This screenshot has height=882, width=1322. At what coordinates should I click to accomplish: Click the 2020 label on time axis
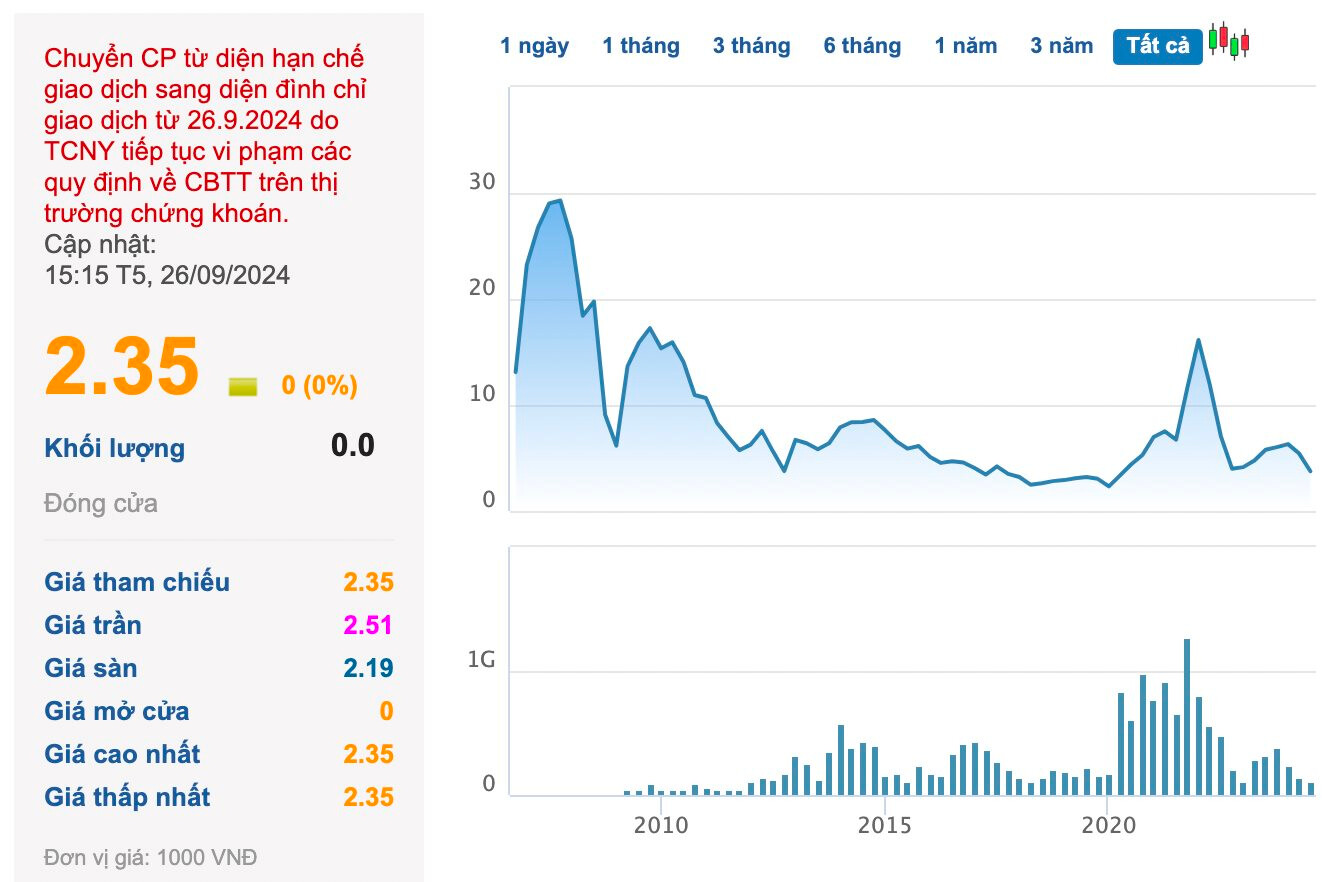tap(1108, 825)
